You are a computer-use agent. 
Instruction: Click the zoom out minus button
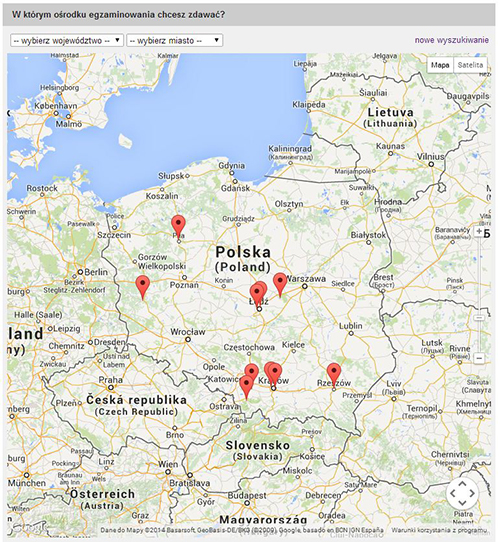[x=479, y=358]
